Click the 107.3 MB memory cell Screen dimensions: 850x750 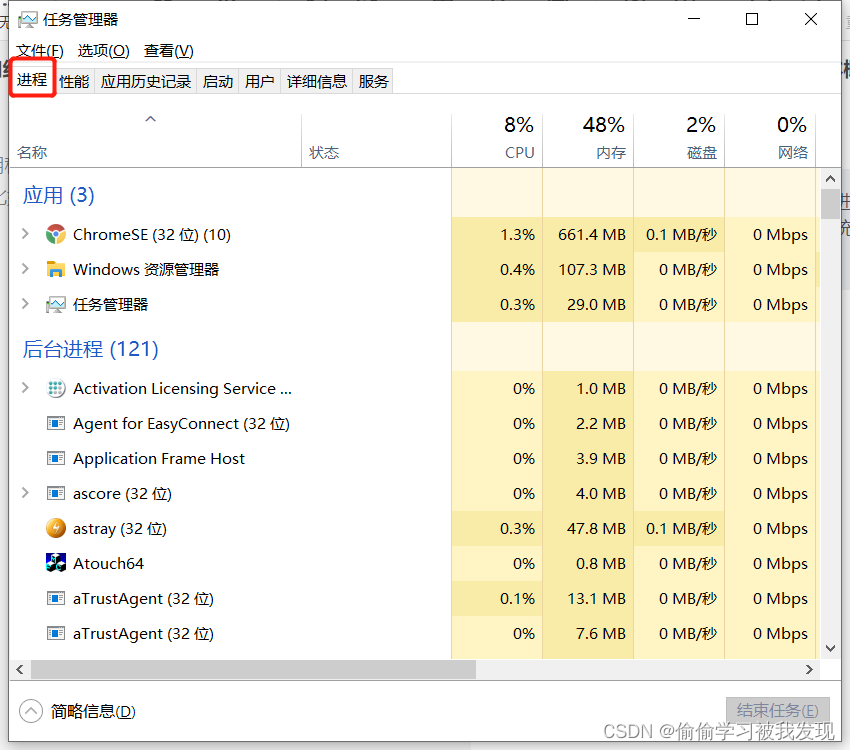coord(588,269)
